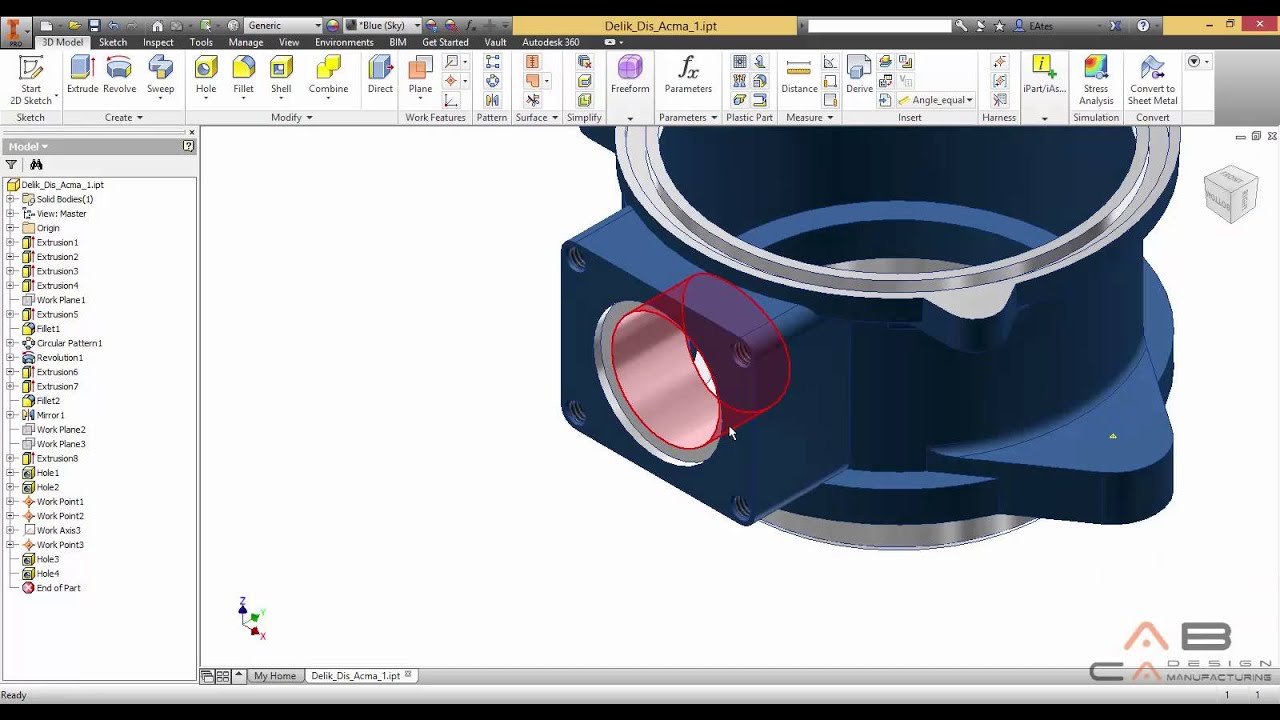
Task: Open the Manage ribbon tab
Action: coord(246,42)
